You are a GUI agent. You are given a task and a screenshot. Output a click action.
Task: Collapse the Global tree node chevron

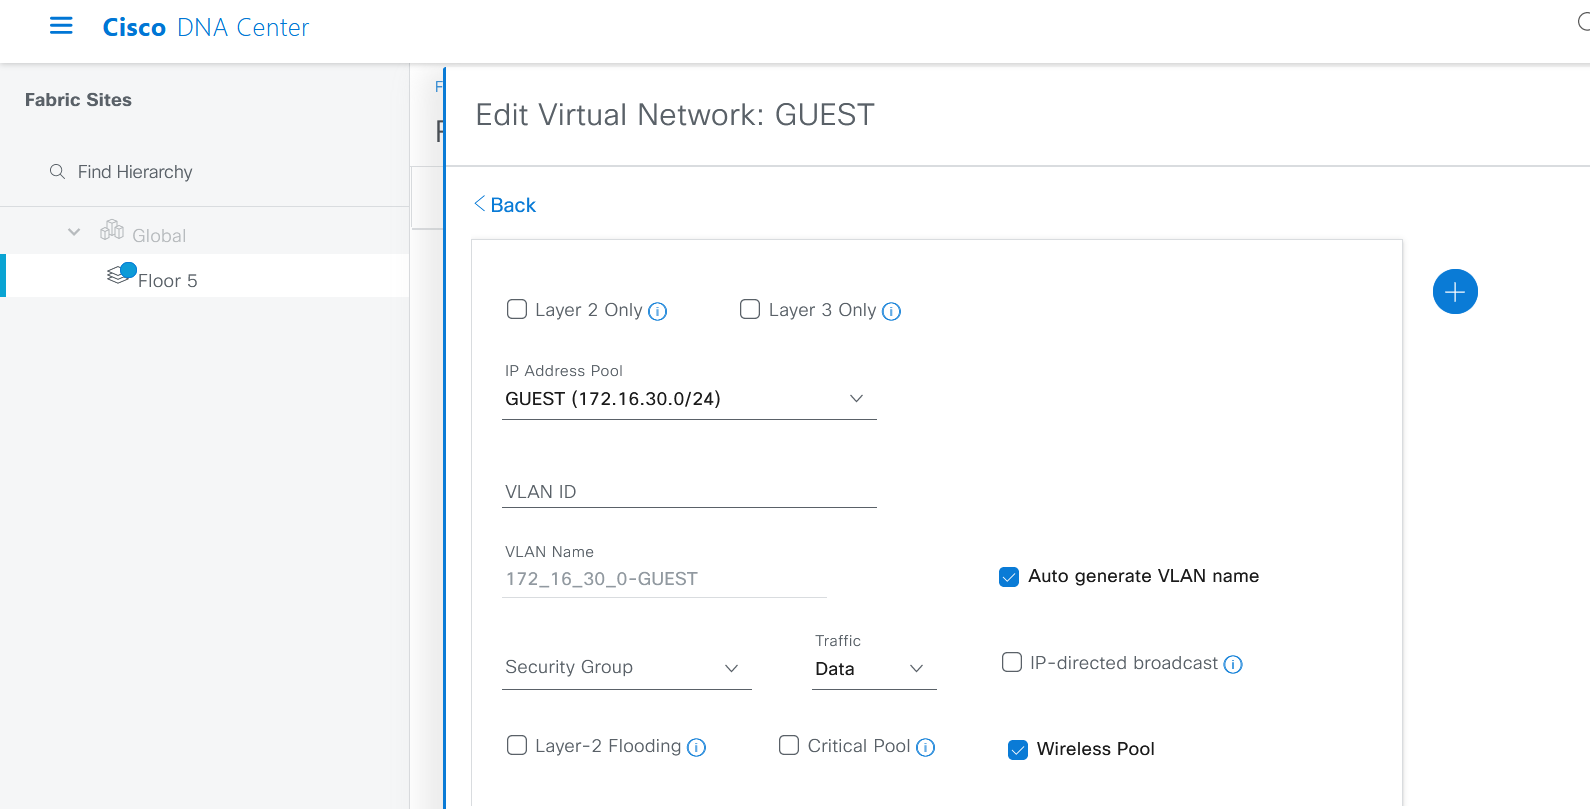pyautogui.click(x=74, y=232)
